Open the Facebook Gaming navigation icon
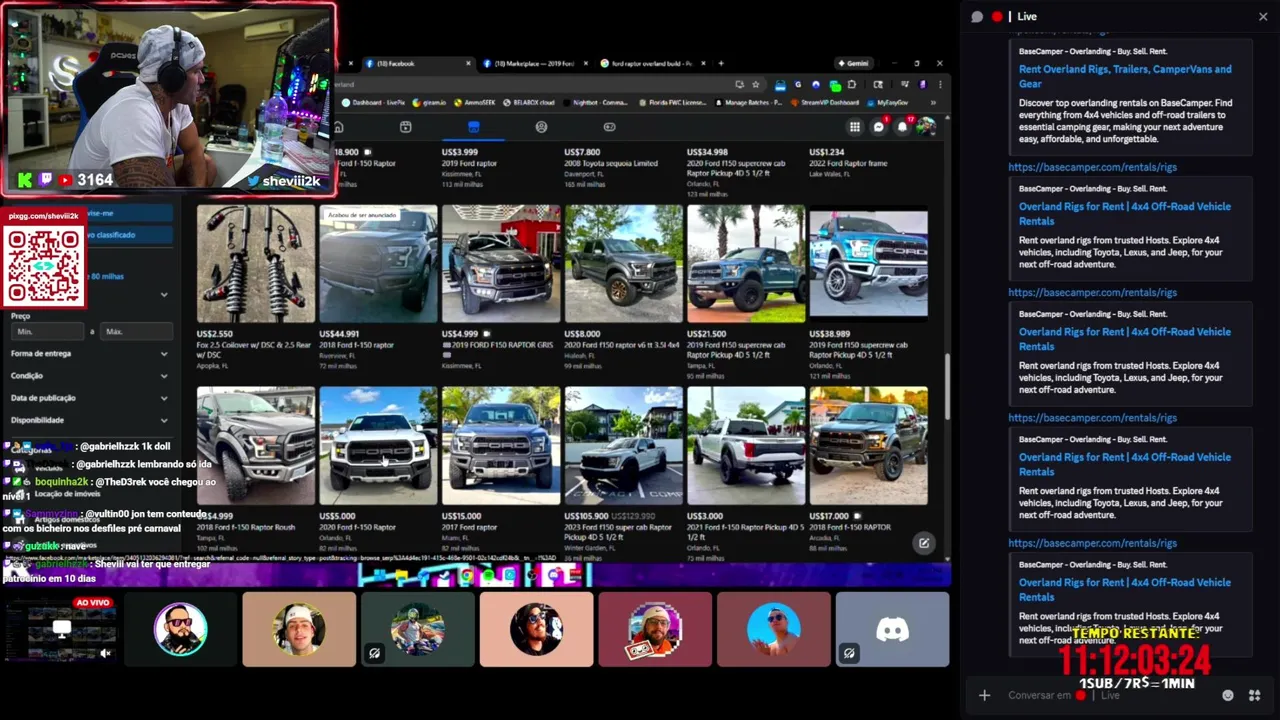The image size is (1280, 720). tap(609, 127)
